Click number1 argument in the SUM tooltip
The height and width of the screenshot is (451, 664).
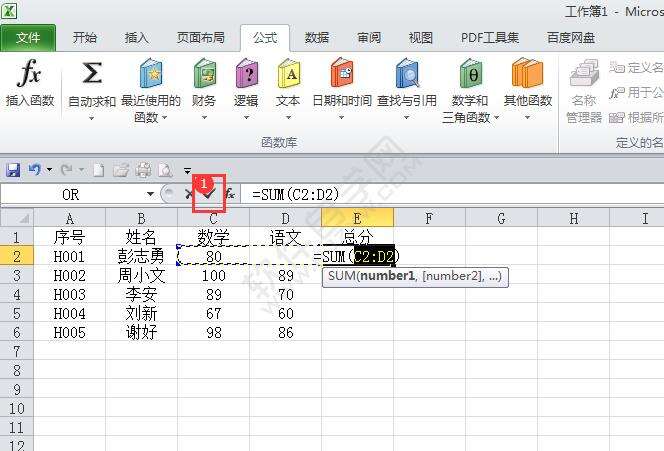(387, 276)
